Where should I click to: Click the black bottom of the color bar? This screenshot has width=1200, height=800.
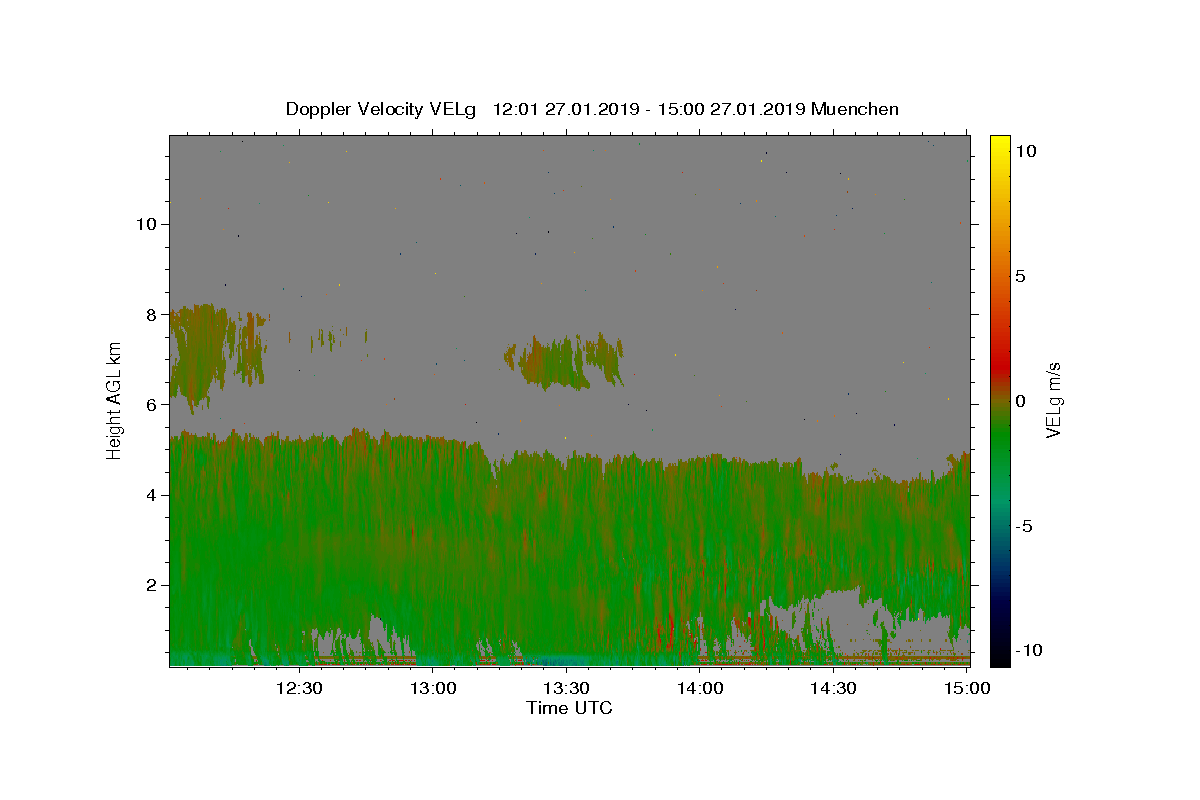point(1000,658)
